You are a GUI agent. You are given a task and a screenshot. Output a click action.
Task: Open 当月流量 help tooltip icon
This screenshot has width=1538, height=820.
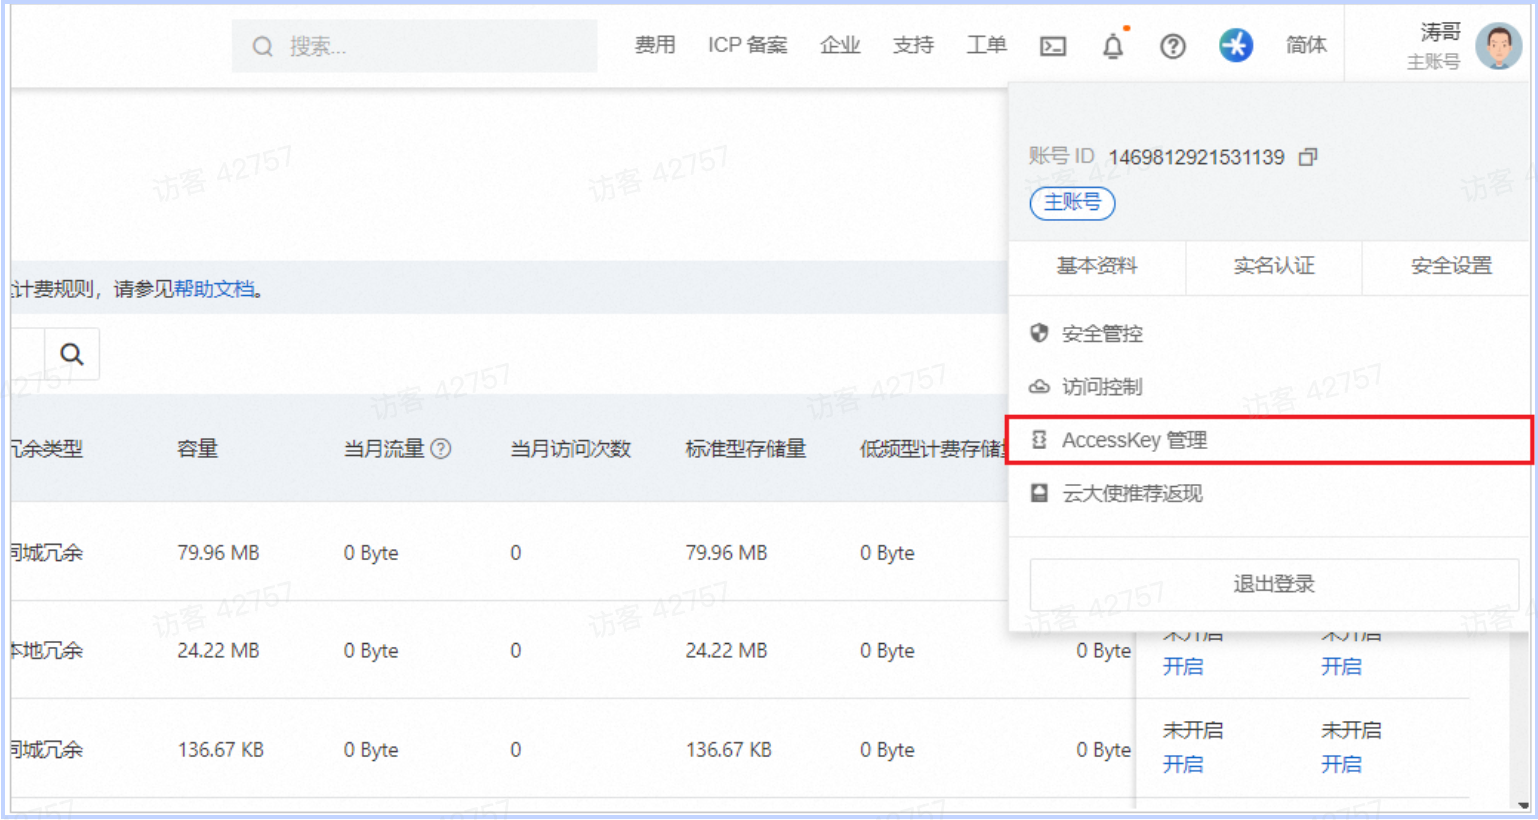coord(440,448)
